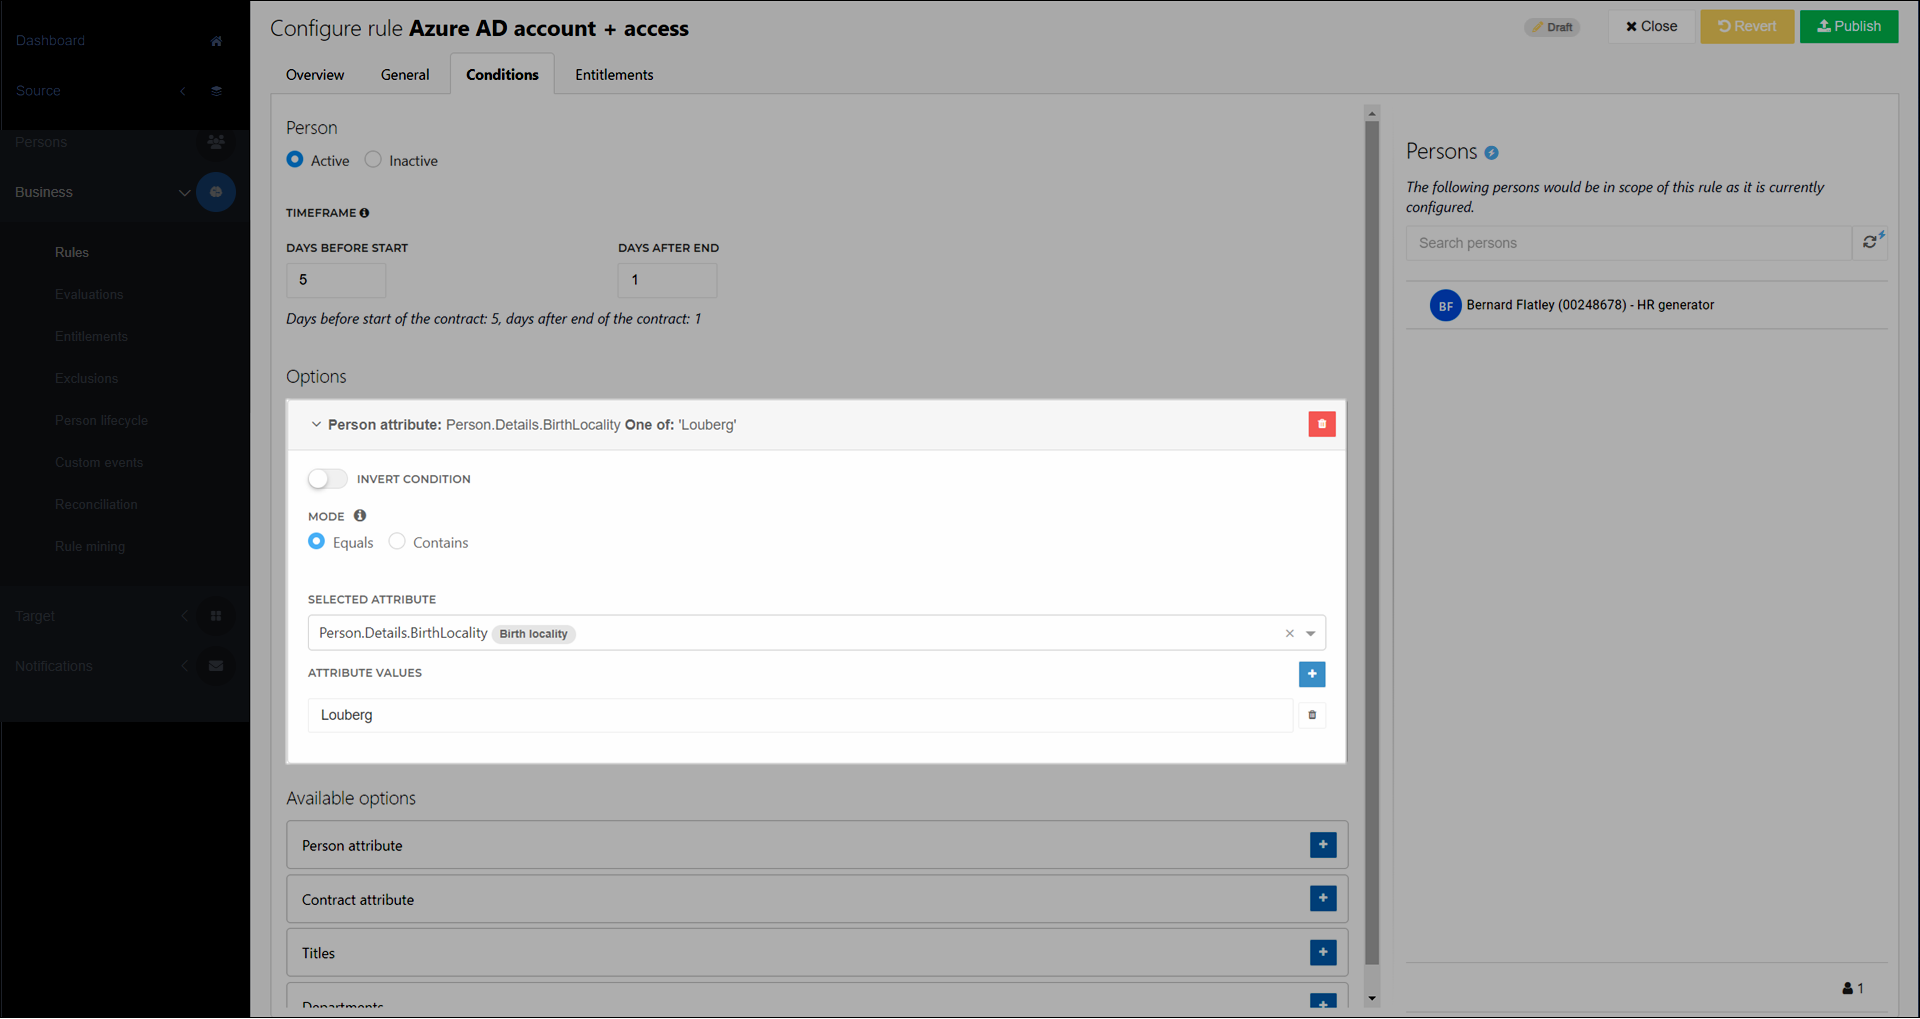Expand the Source sidebar chevron
Viewport: 1920px width, 1019px height.
pyautogui.click(x=183, y=91)
